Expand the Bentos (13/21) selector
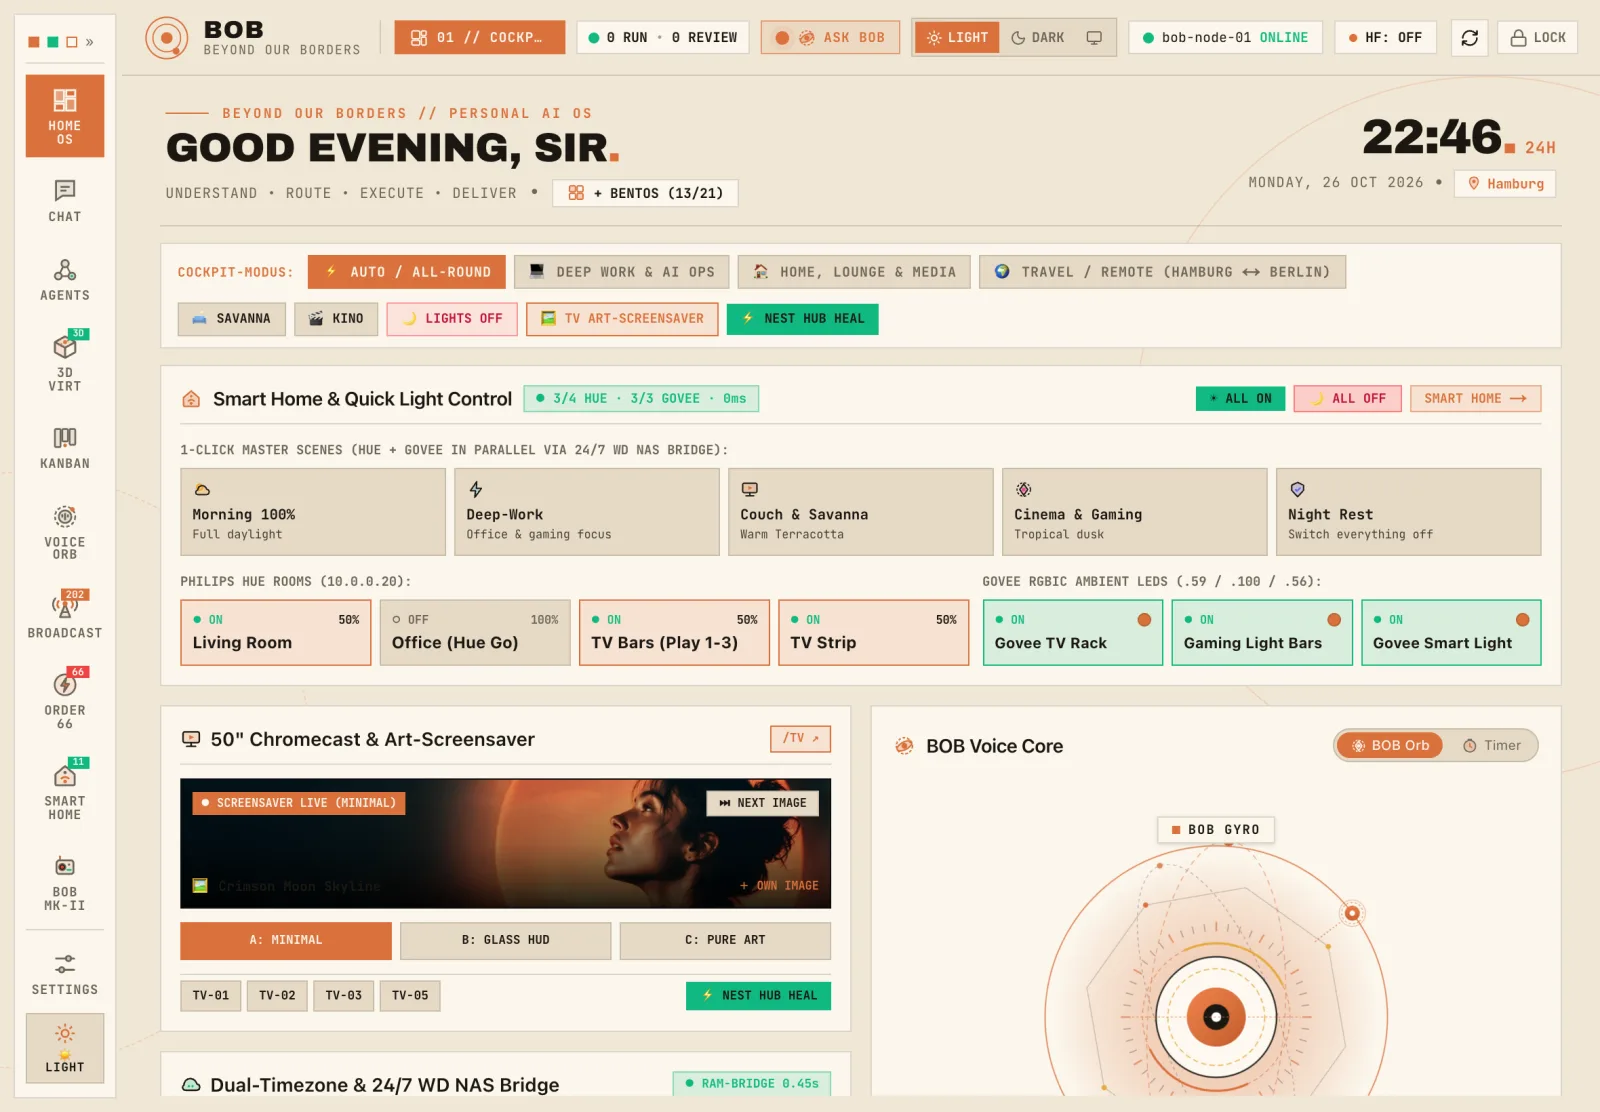1600x1112 pixels. pyautogui.click(x=645, y=193)
